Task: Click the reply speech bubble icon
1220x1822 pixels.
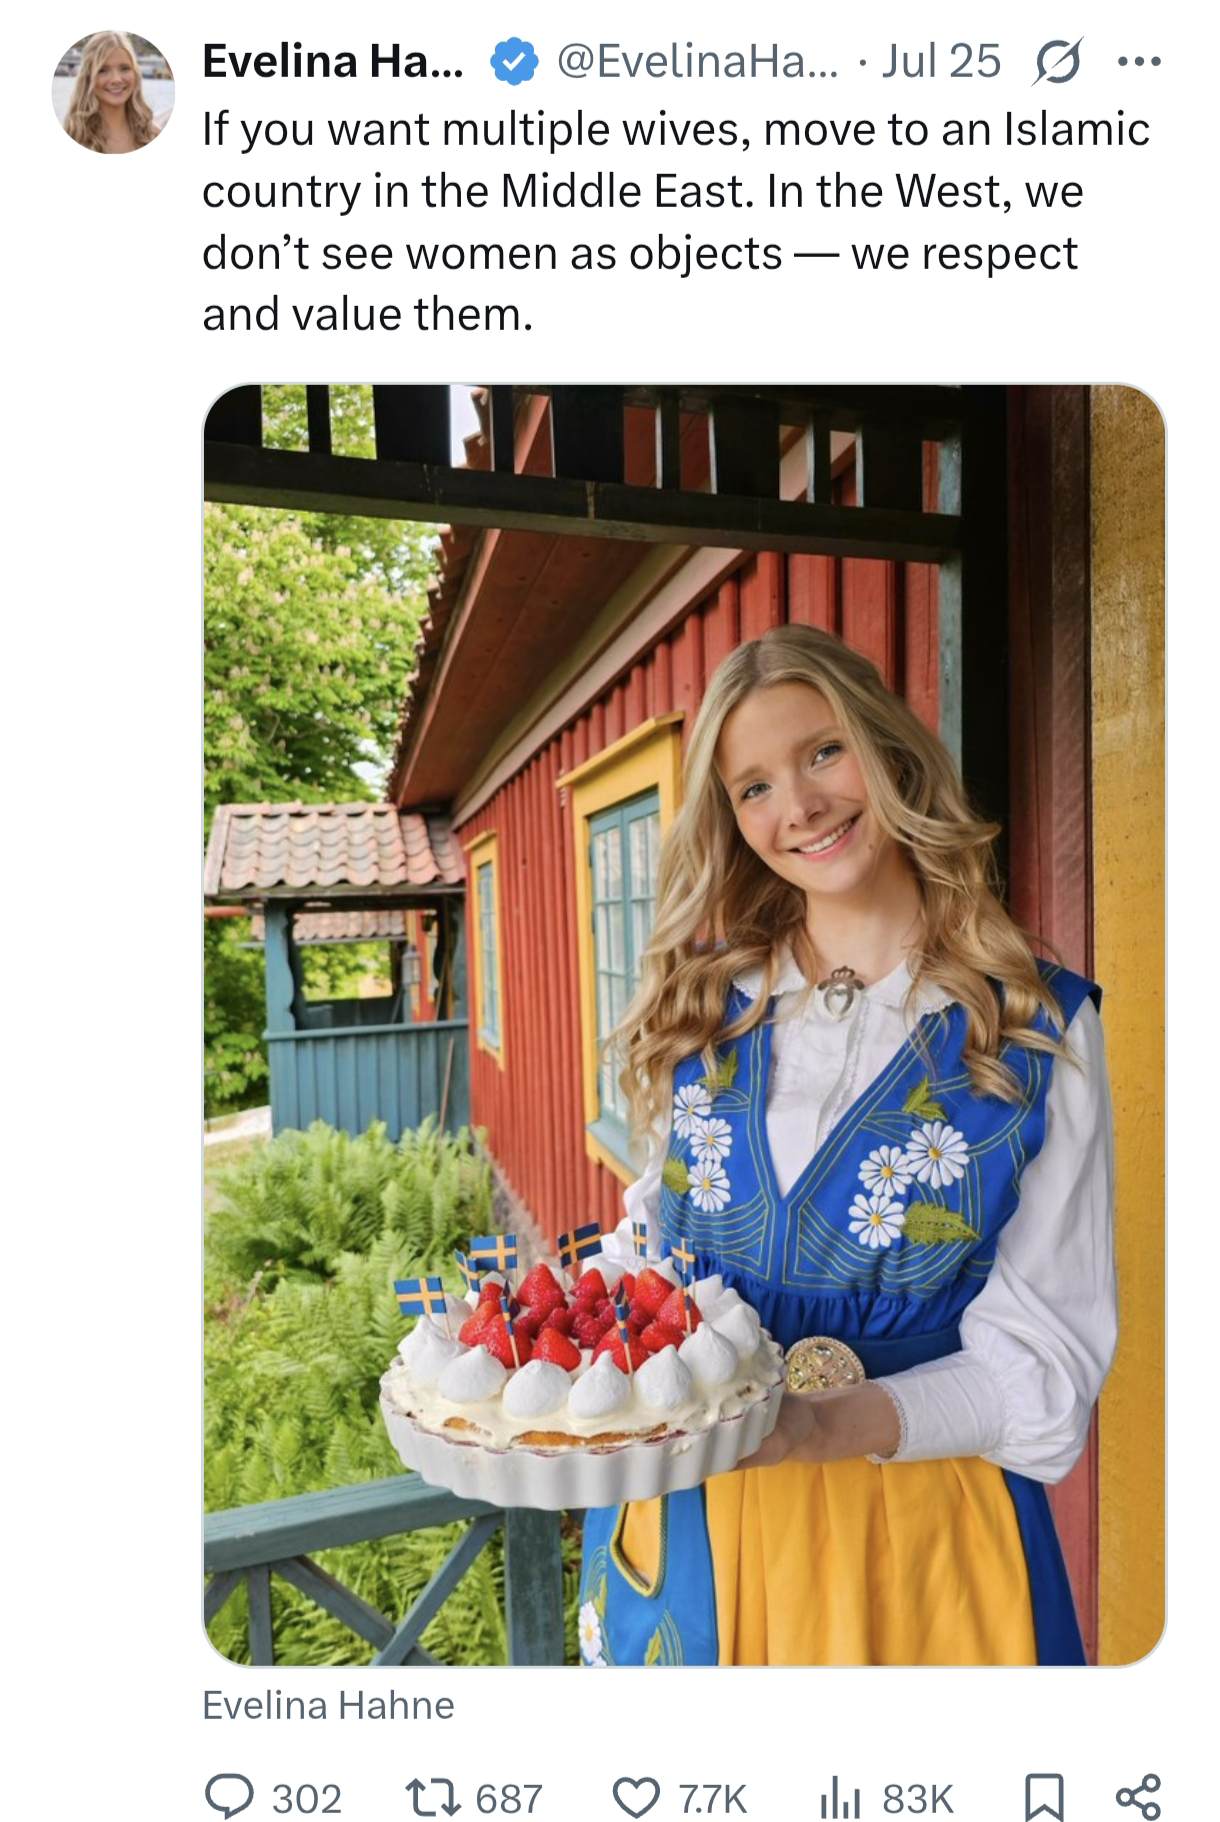Action: [229, 1797]
